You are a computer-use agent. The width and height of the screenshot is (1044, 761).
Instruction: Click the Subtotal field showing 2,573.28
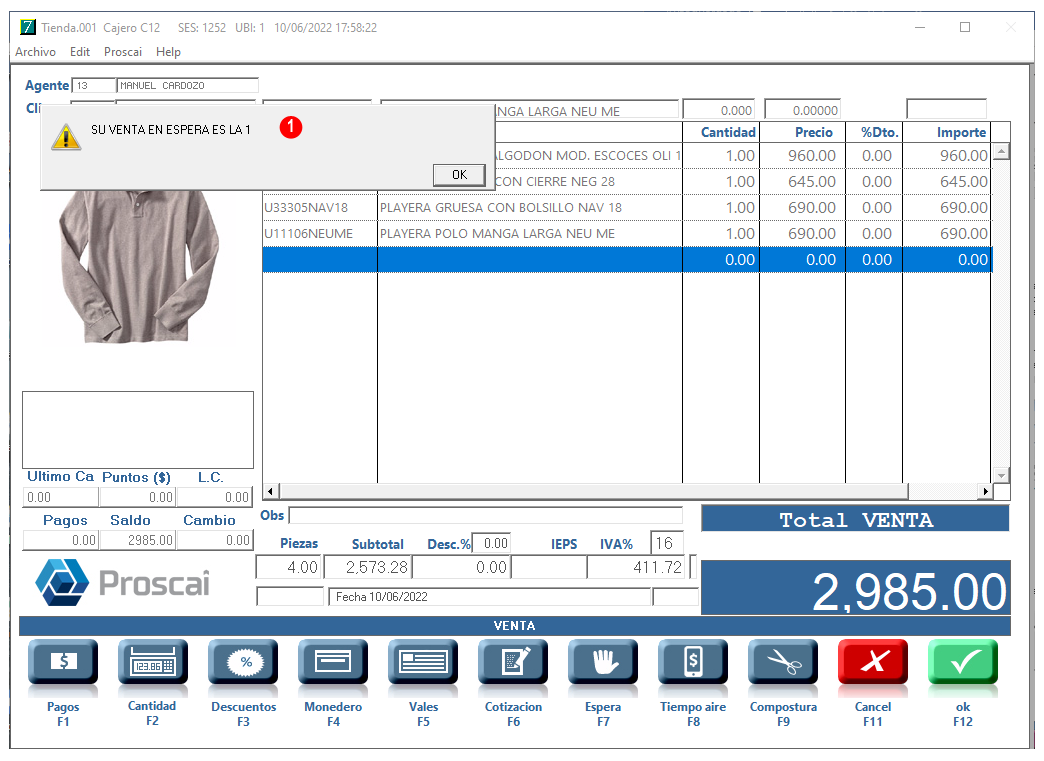pos(368,567)
